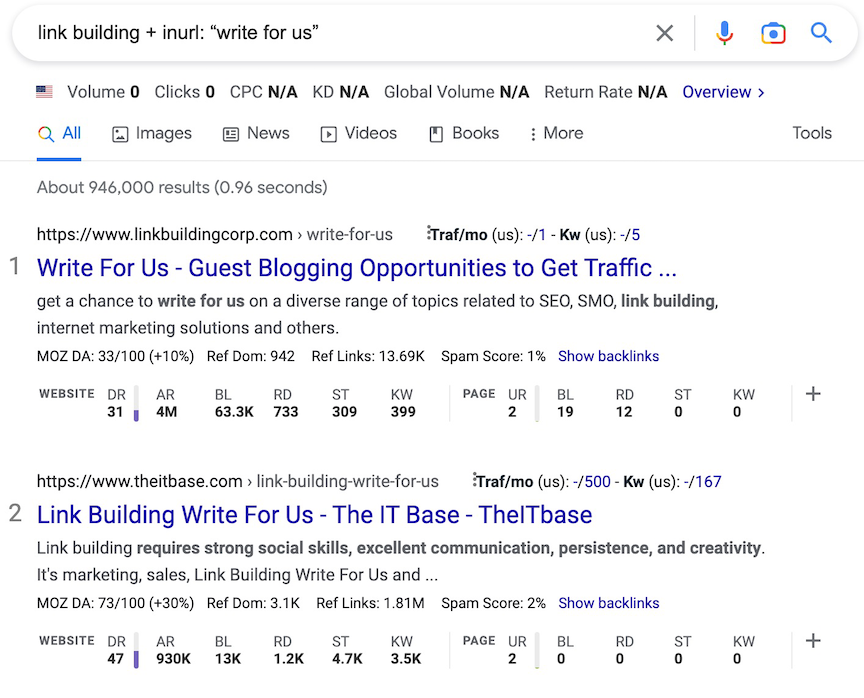Click 'Ref Dom: 3.1K' text
This screenshot has height=698, width=864.
click(253, 603)
